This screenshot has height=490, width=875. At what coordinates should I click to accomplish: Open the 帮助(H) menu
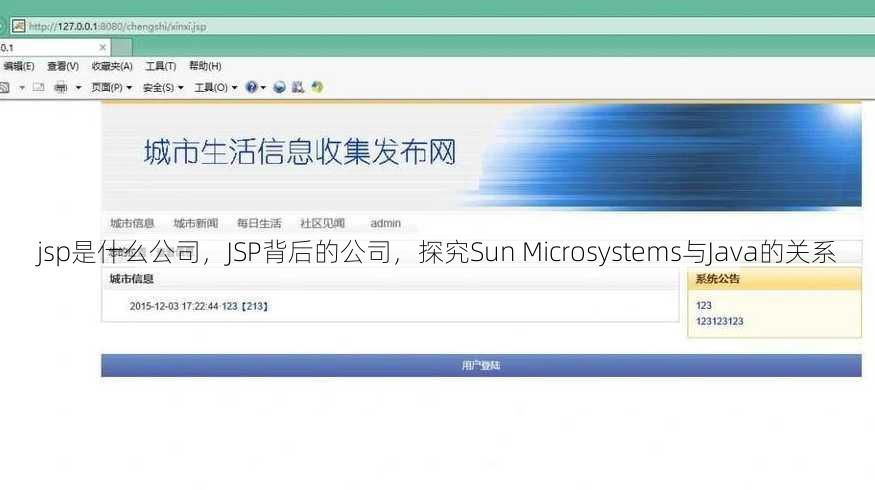[205, 66]
